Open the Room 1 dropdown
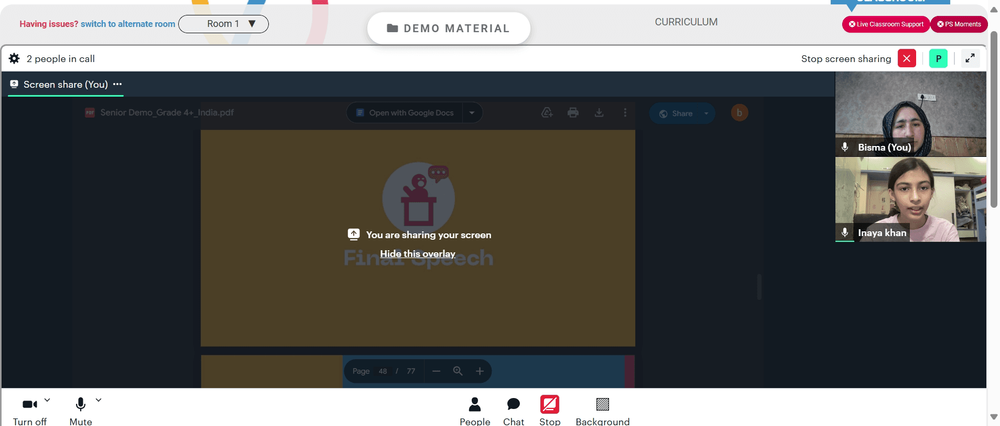 point(223,24)
